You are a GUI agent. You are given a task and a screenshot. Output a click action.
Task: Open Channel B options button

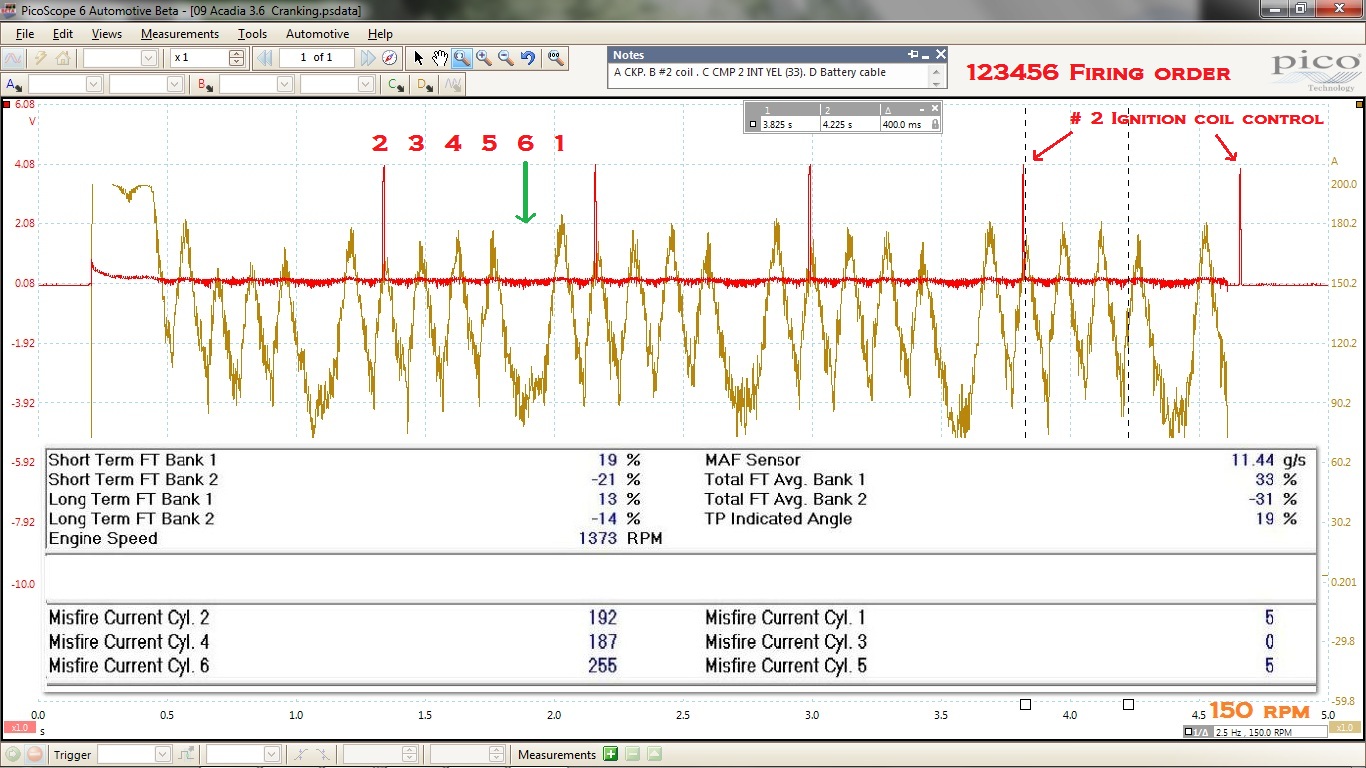[206, 85]
